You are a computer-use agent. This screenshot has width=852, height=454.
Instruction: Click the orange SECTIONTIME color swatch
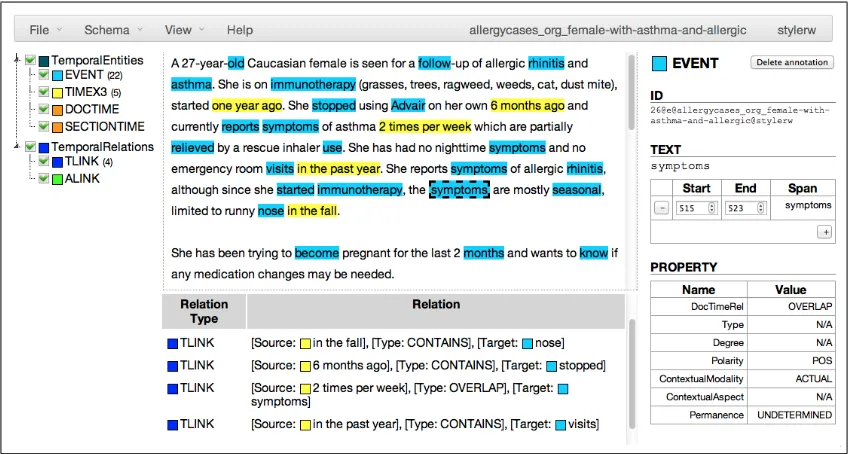[x=57, y=127]
